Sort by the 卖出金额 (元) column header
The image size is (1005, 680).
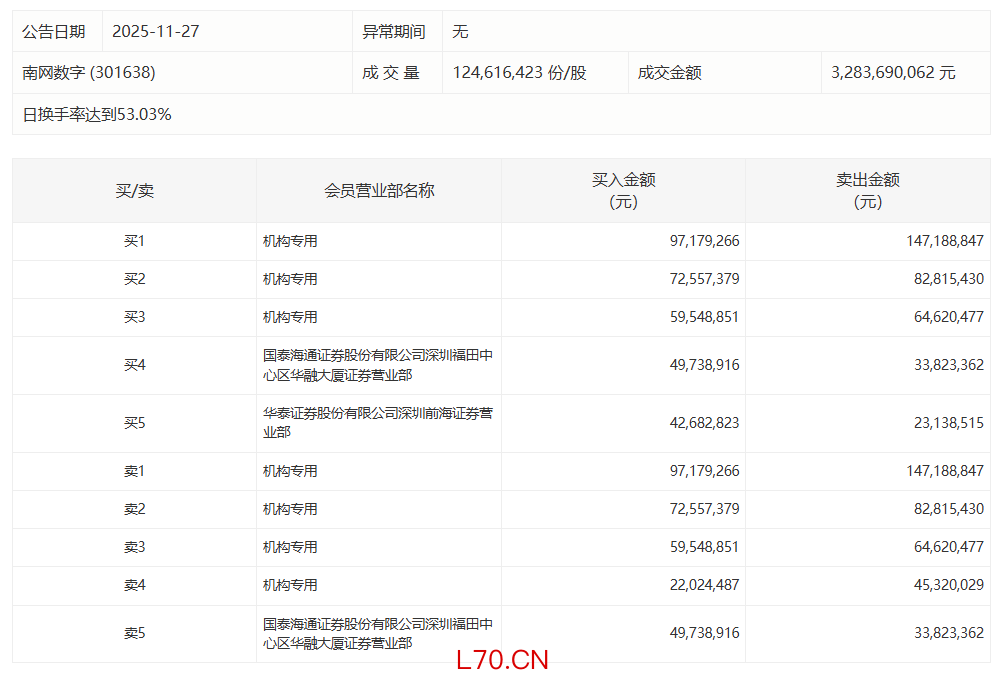click(x=867, y=191)
